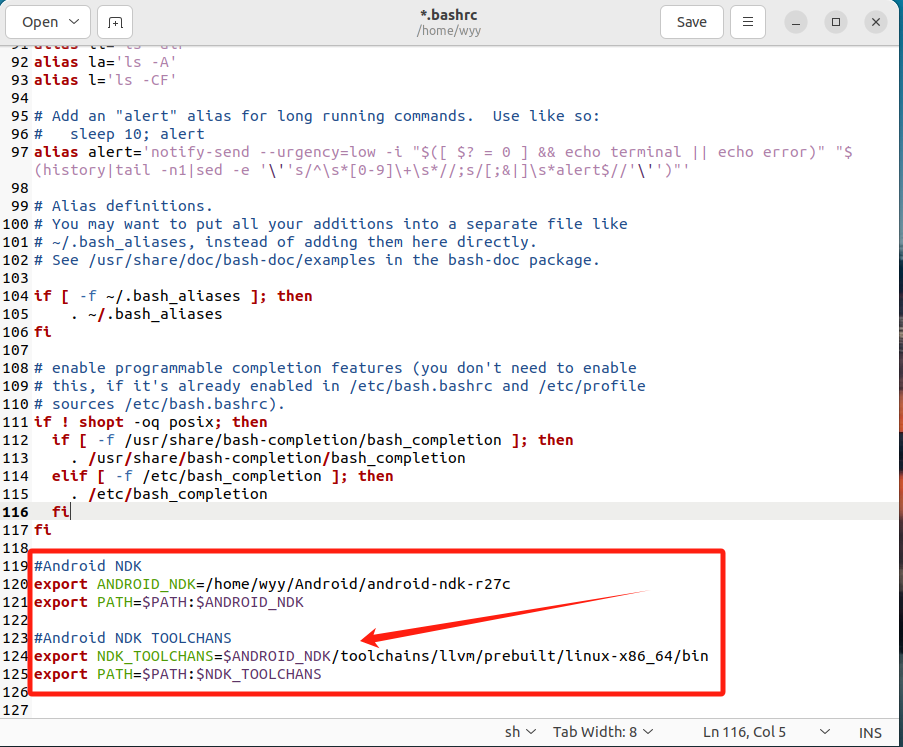Click the .bash_aliases if statement line
The height and width of the screenshot is (747, 903).
pyautogui.click(x=172, y=296)
